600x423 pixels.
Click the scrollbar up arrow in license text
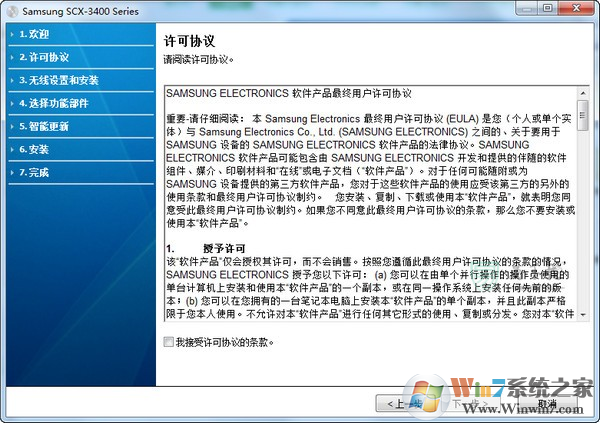[x=583, y=93]
